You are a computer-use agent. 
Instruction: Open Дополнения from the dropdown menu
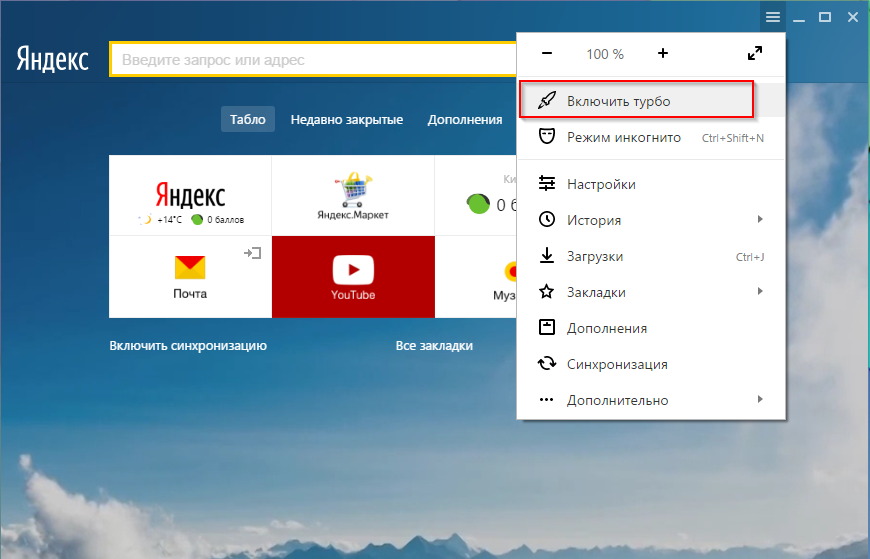606,328
